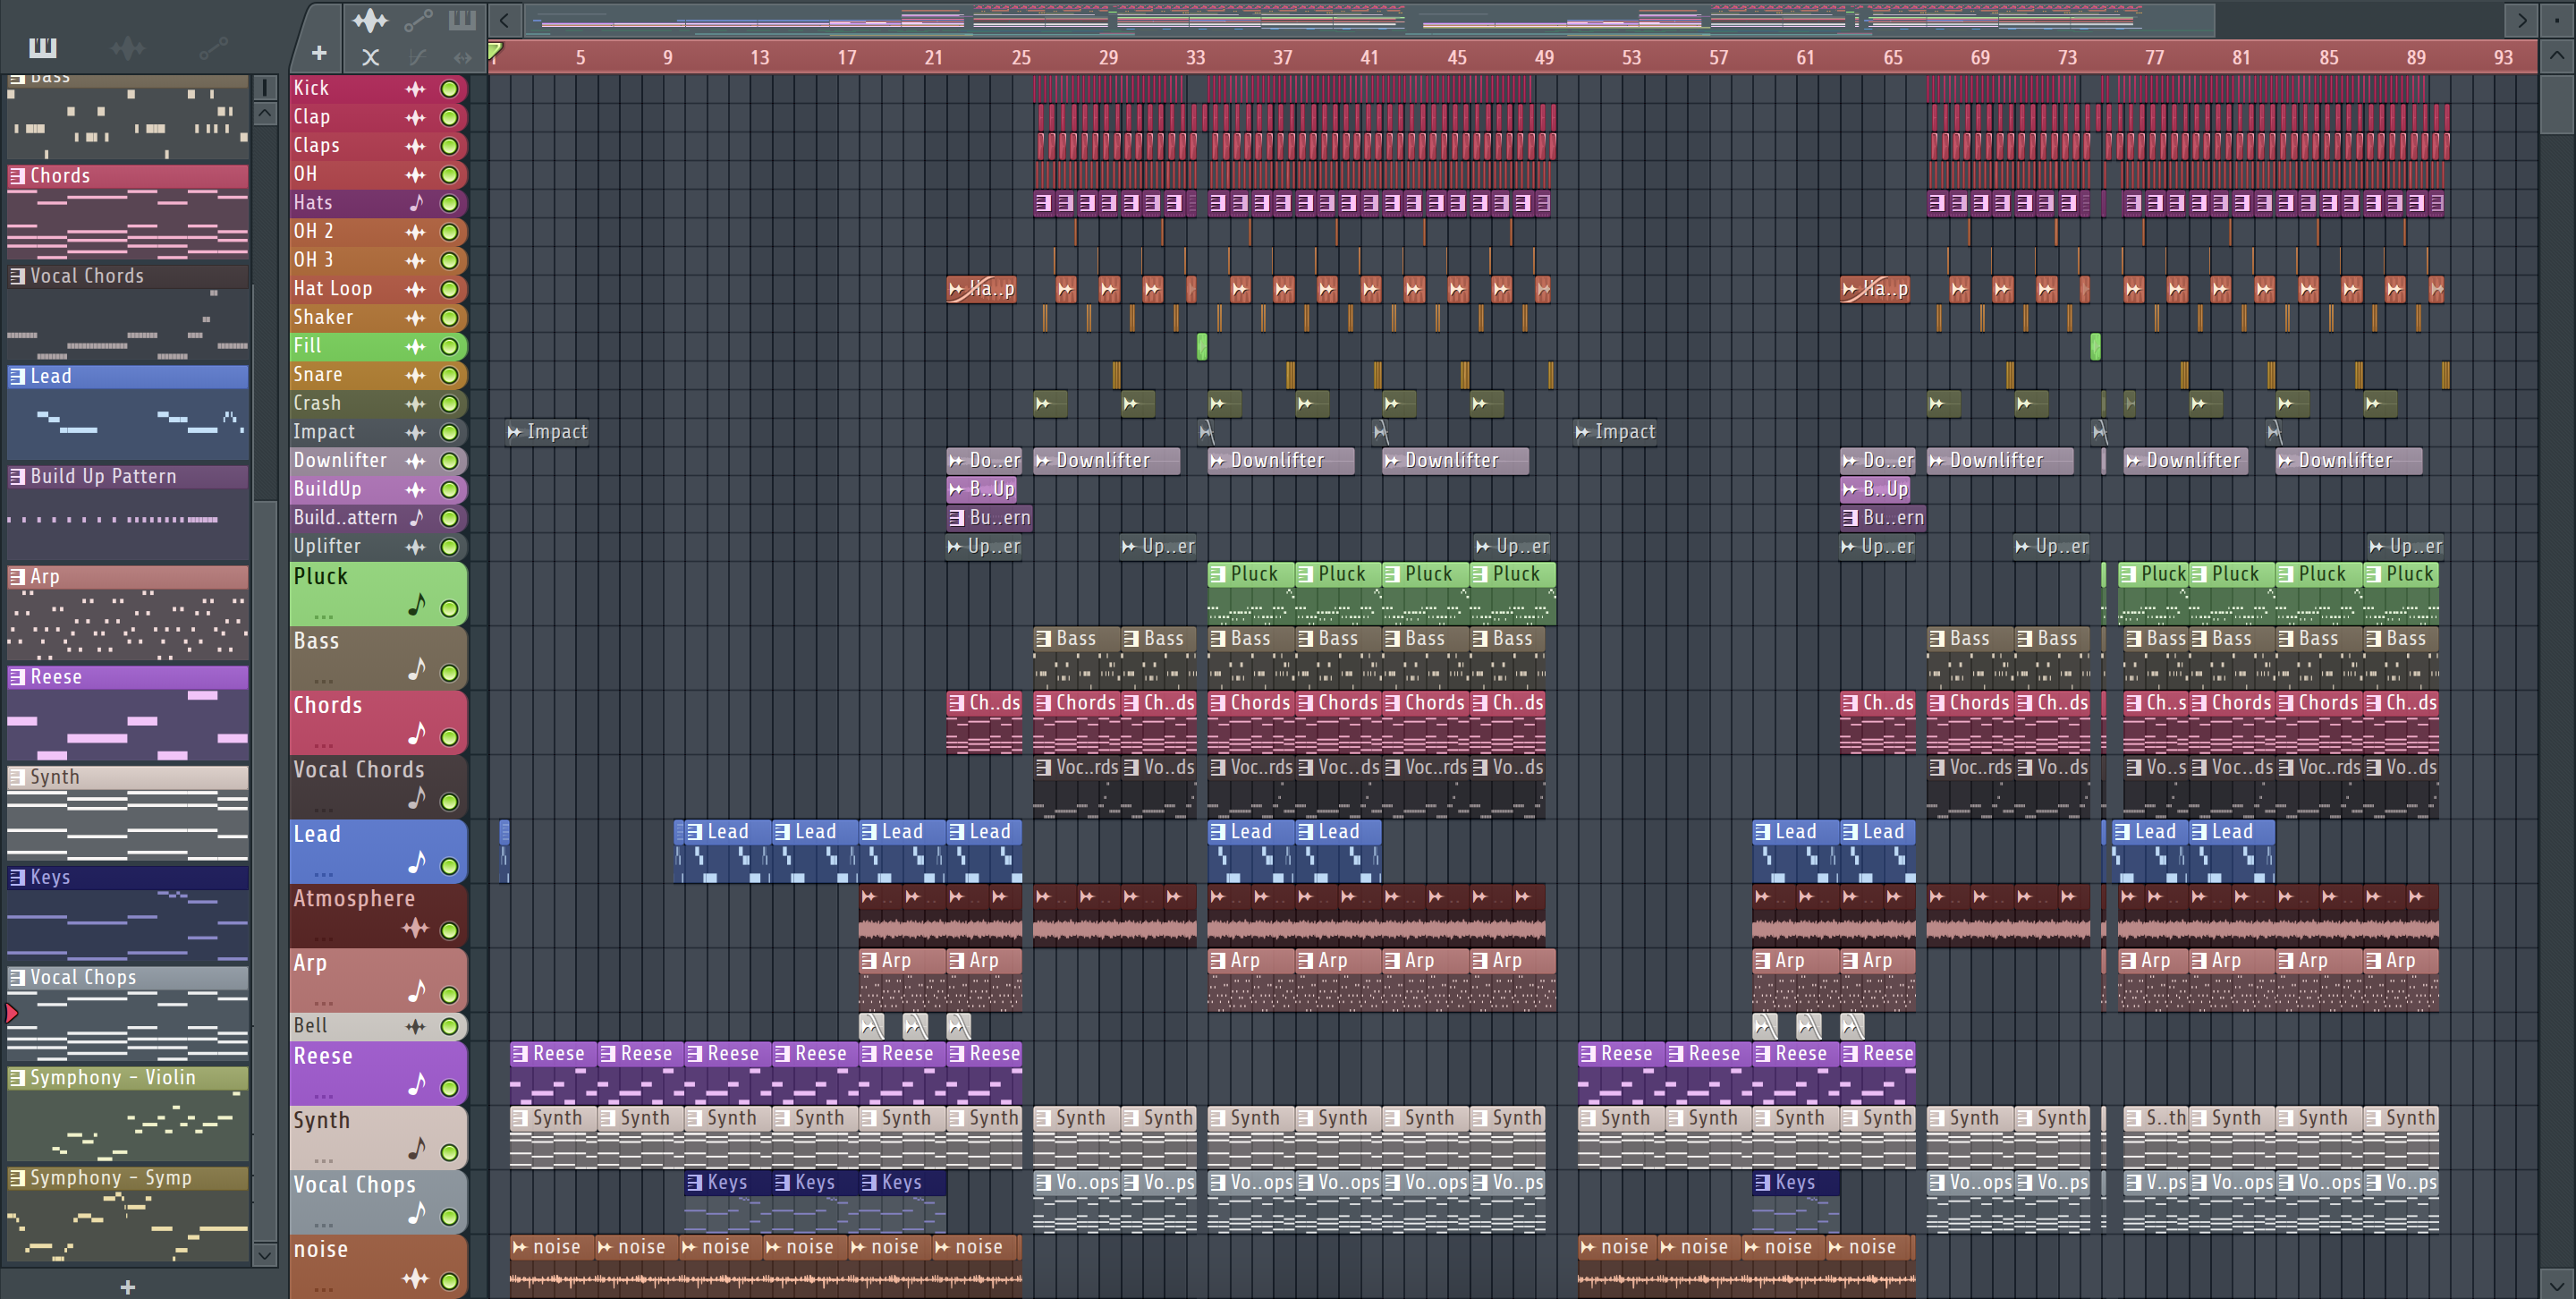Click bar 65 on the timeline ruler
Viewport: 2576px width, 1299px height.
tap(1892, 57)
